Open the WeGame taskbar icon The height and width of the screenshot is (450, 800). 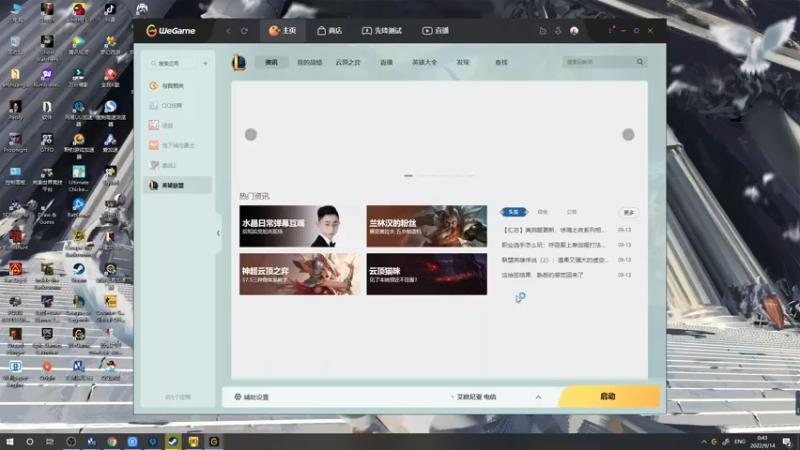click(x=214, y=441)
